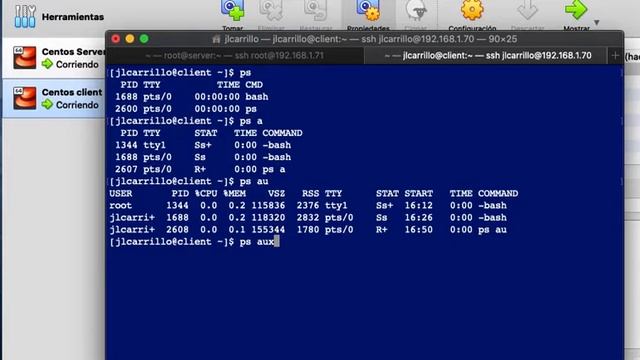Image resolution: width=640 pixels, height=360 pixels.
Task: Click the VSZ value 155344
Action: [268, 229]
